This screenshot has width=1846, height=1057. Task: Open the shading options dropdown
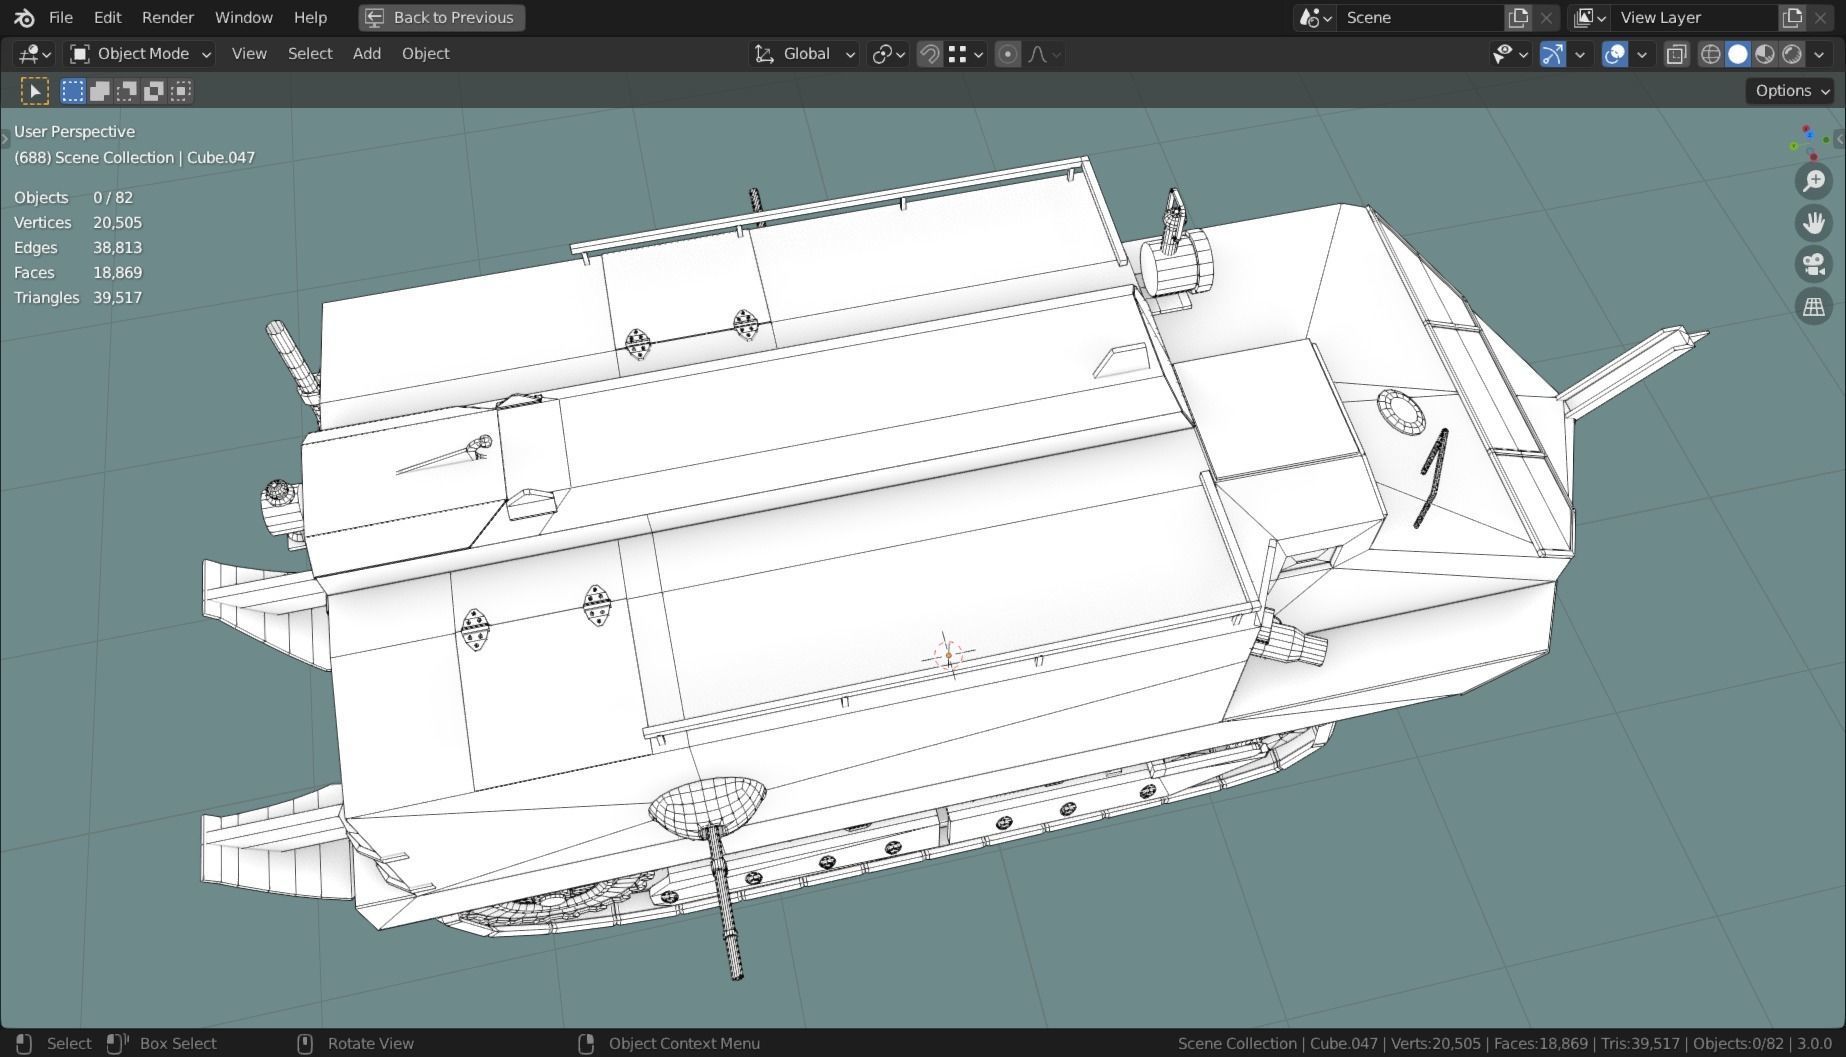[1819, 54]
